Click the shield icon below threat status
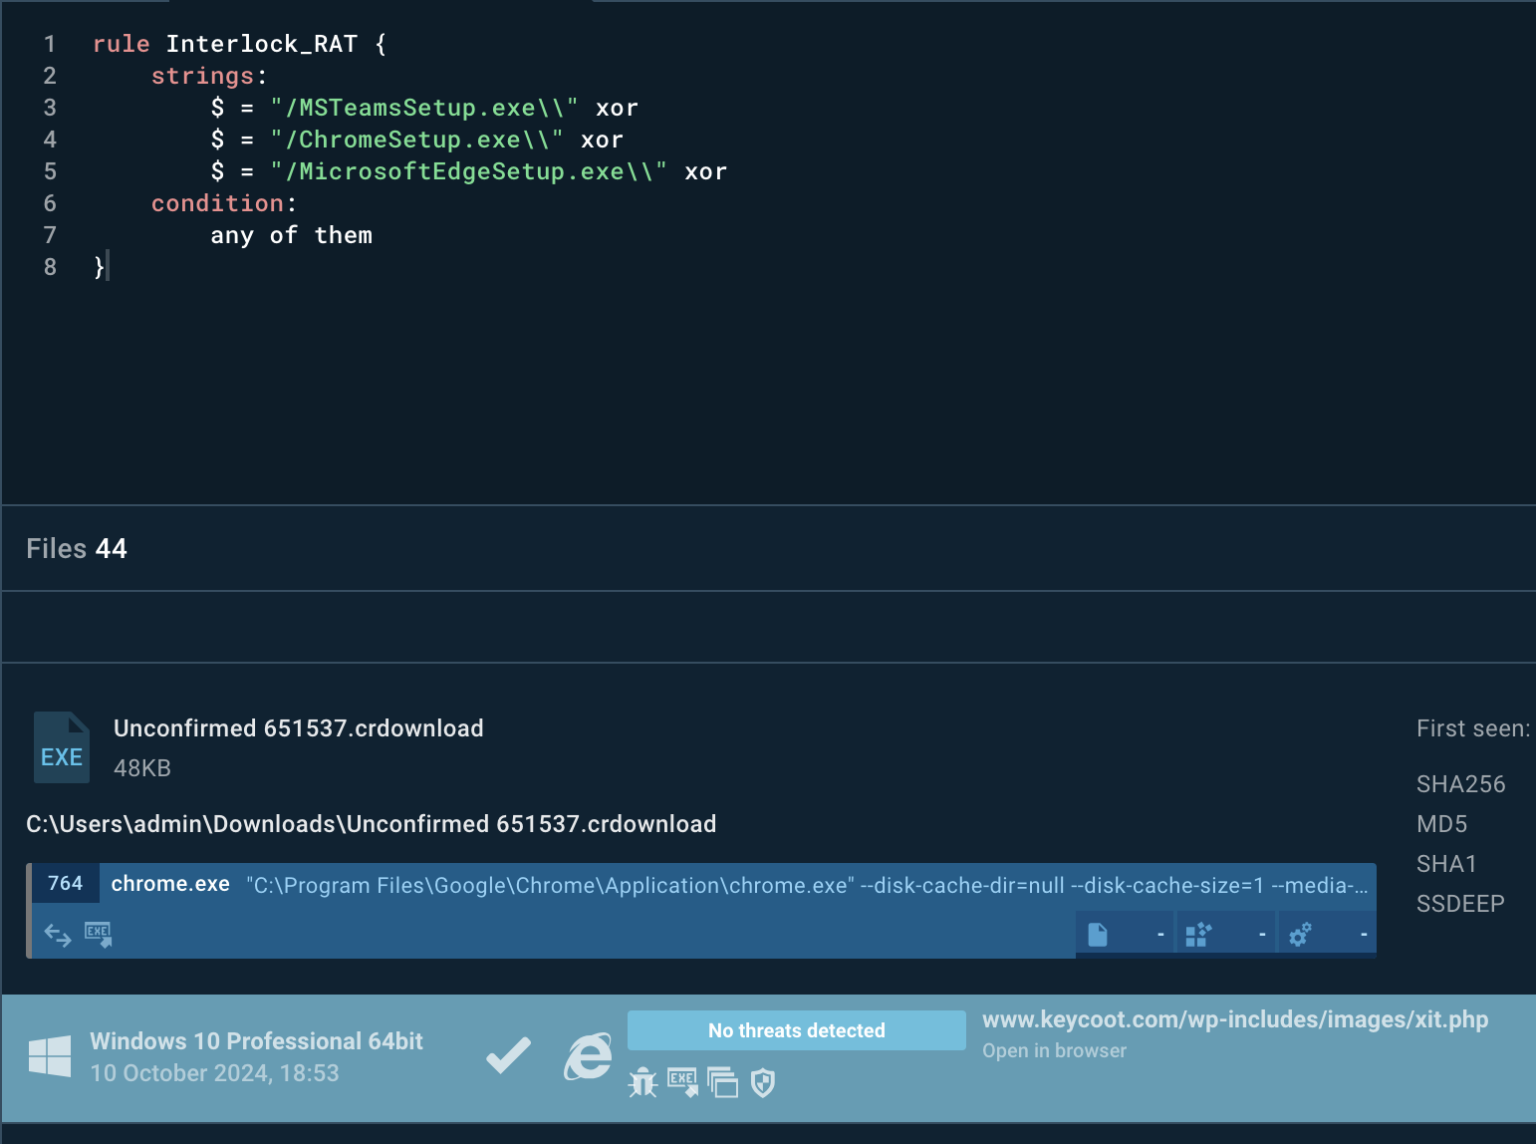1536x1144 pixels. click(x=763, y=1082)
